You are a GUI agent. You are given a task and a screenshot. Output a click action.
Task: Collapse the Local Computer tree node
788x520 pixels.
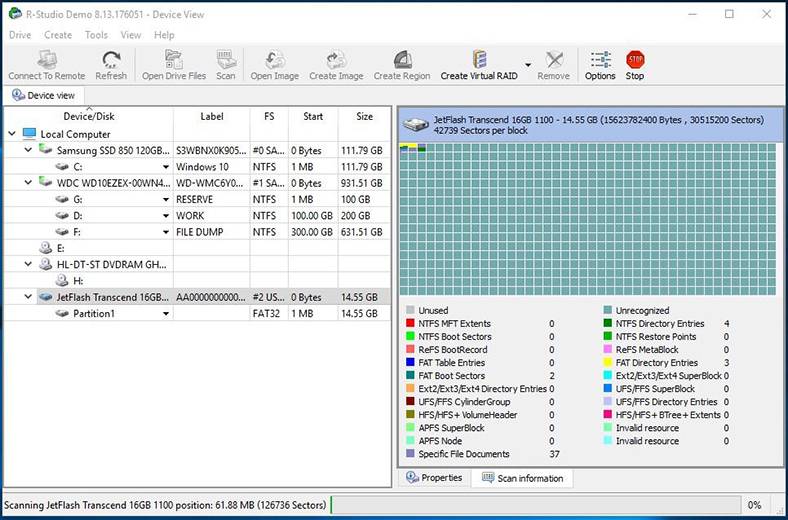coord(12,134)
